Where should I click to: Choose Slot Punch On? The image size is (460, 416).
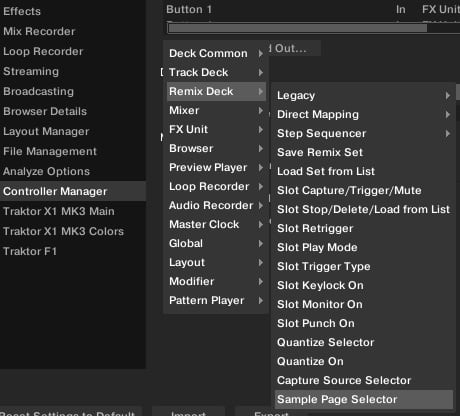pyautogui.click(x=364, y=323)
